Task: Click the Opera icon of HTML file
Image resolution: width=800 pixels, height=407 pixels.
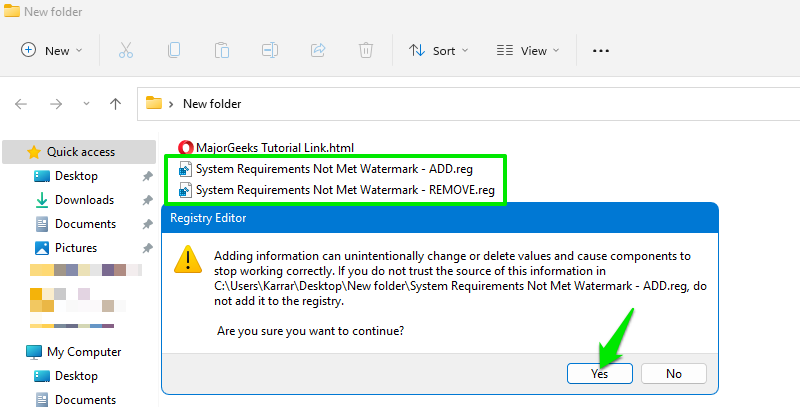Action: 185,148
